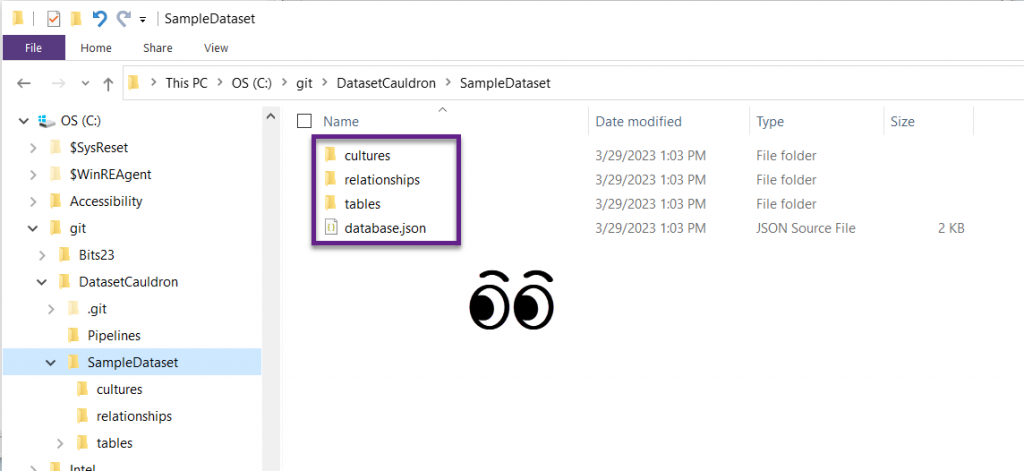Viewport: 1024px width, 471px height.
Task: Expand the tables node in navigation tree
Action: pyautogui.click(x=60, y=443)
